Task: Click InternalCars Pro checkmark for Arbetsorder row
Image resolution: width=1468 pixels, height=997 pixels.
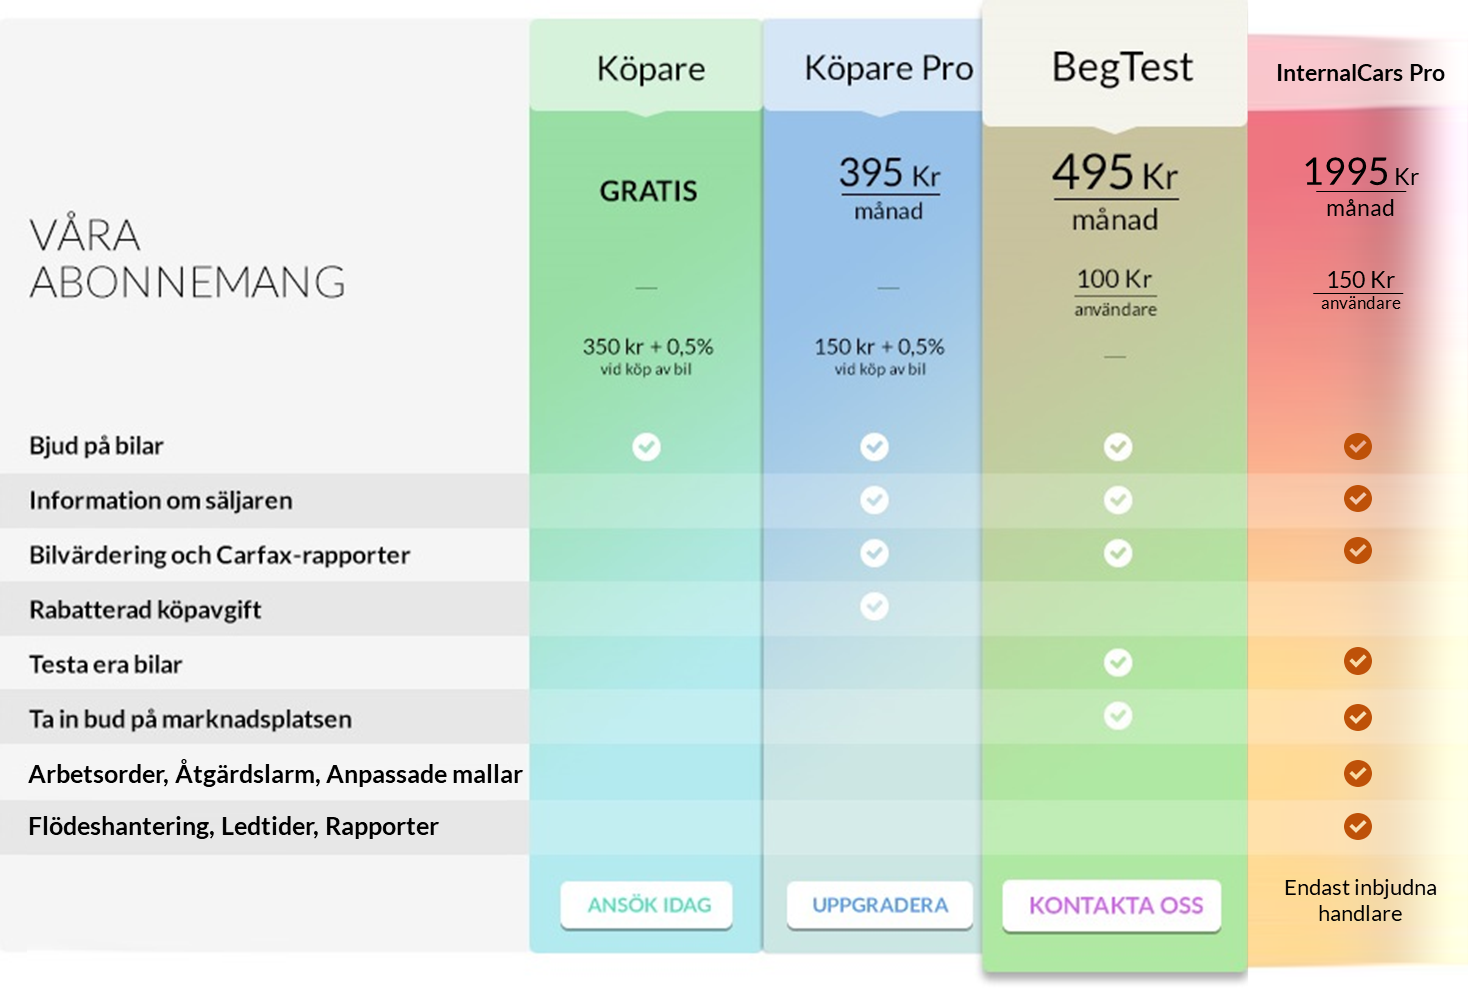Action: (x=1358, y=773)
